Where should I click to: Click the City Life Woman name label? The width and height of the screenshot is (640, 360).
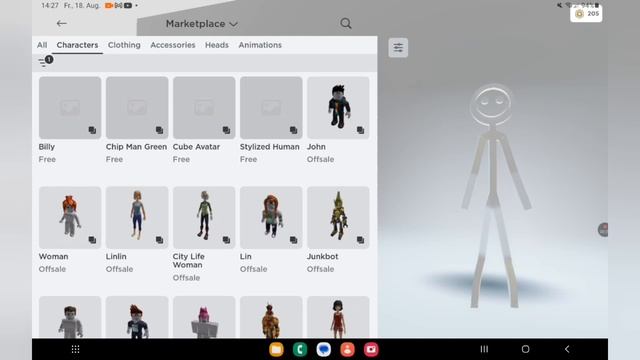point(189,261)
